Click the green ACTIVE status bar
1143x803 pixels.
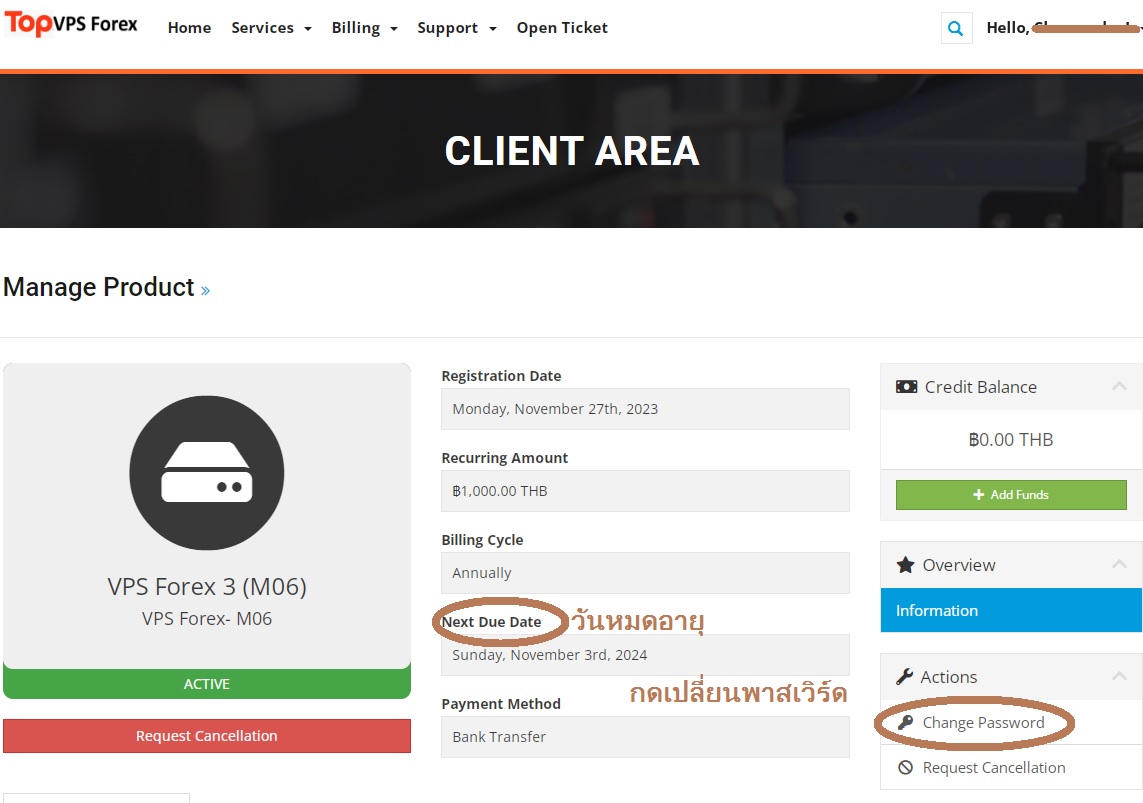(x=207, y=683)
